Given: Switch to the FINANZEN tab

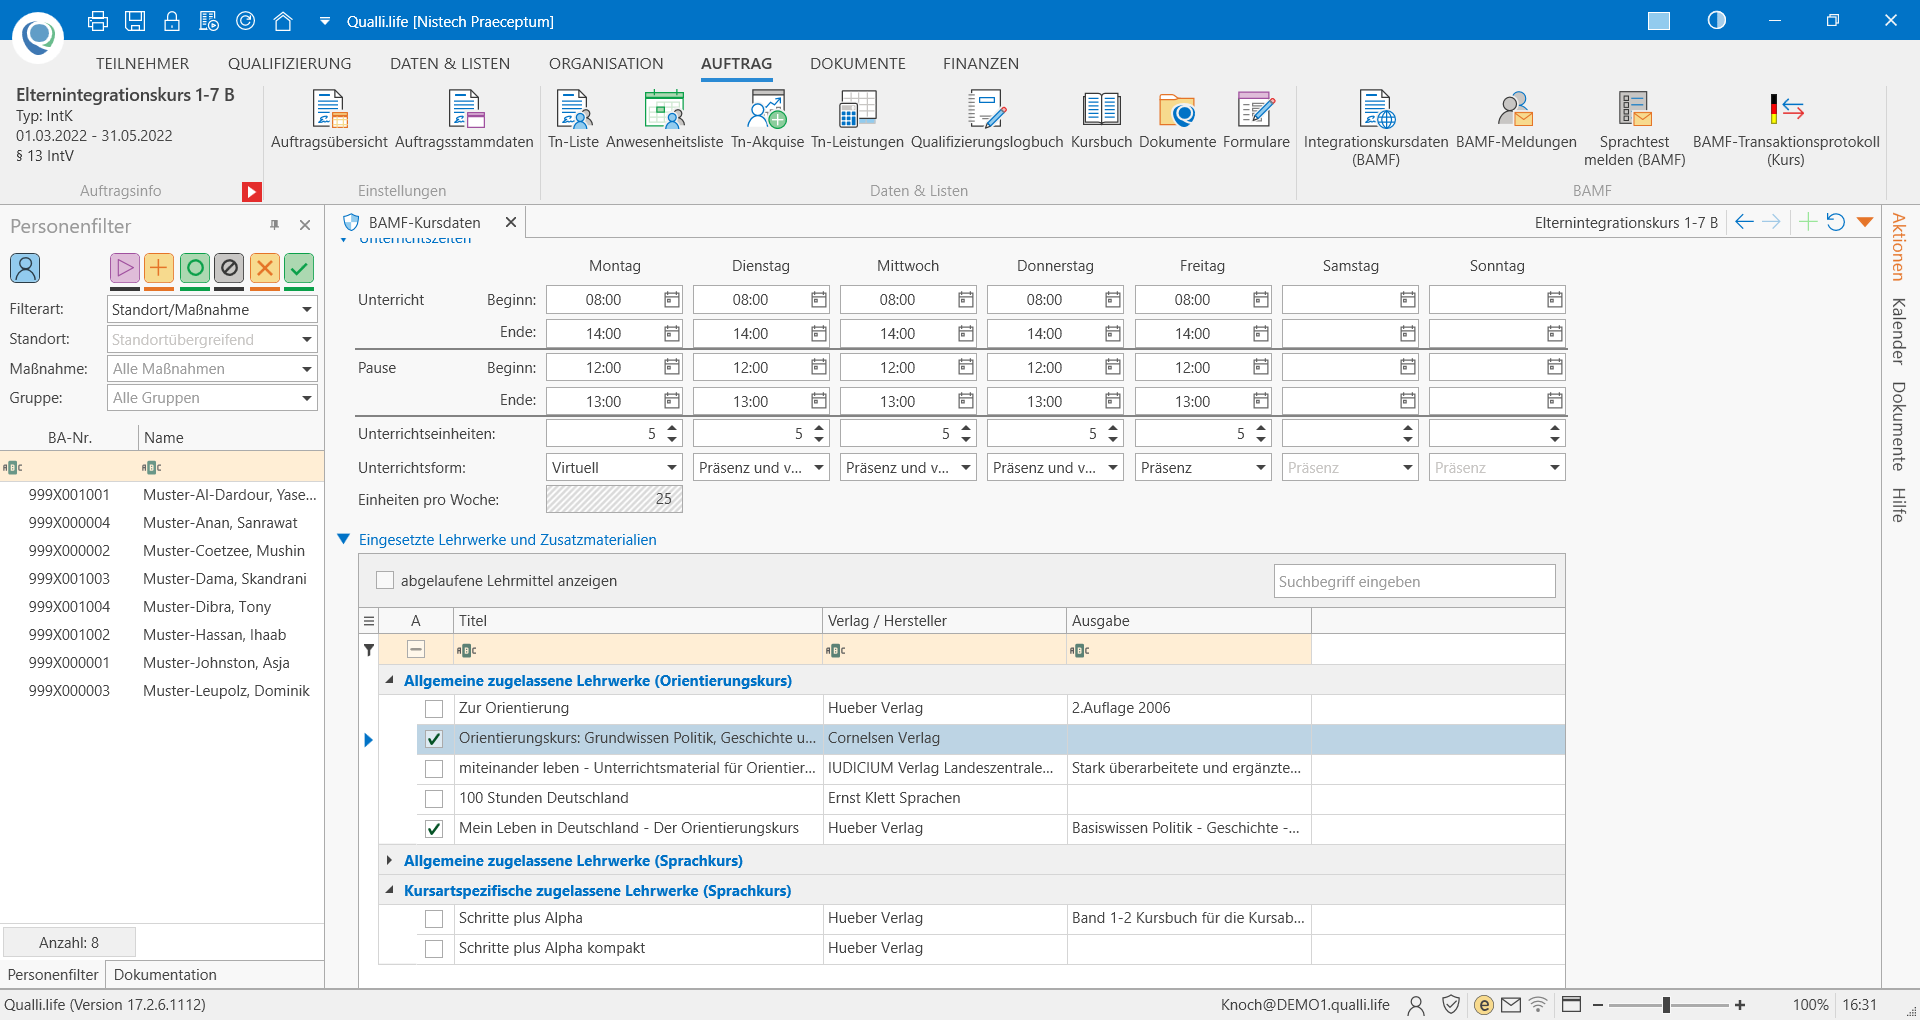Looking at the screenshot, I should 981,64.
